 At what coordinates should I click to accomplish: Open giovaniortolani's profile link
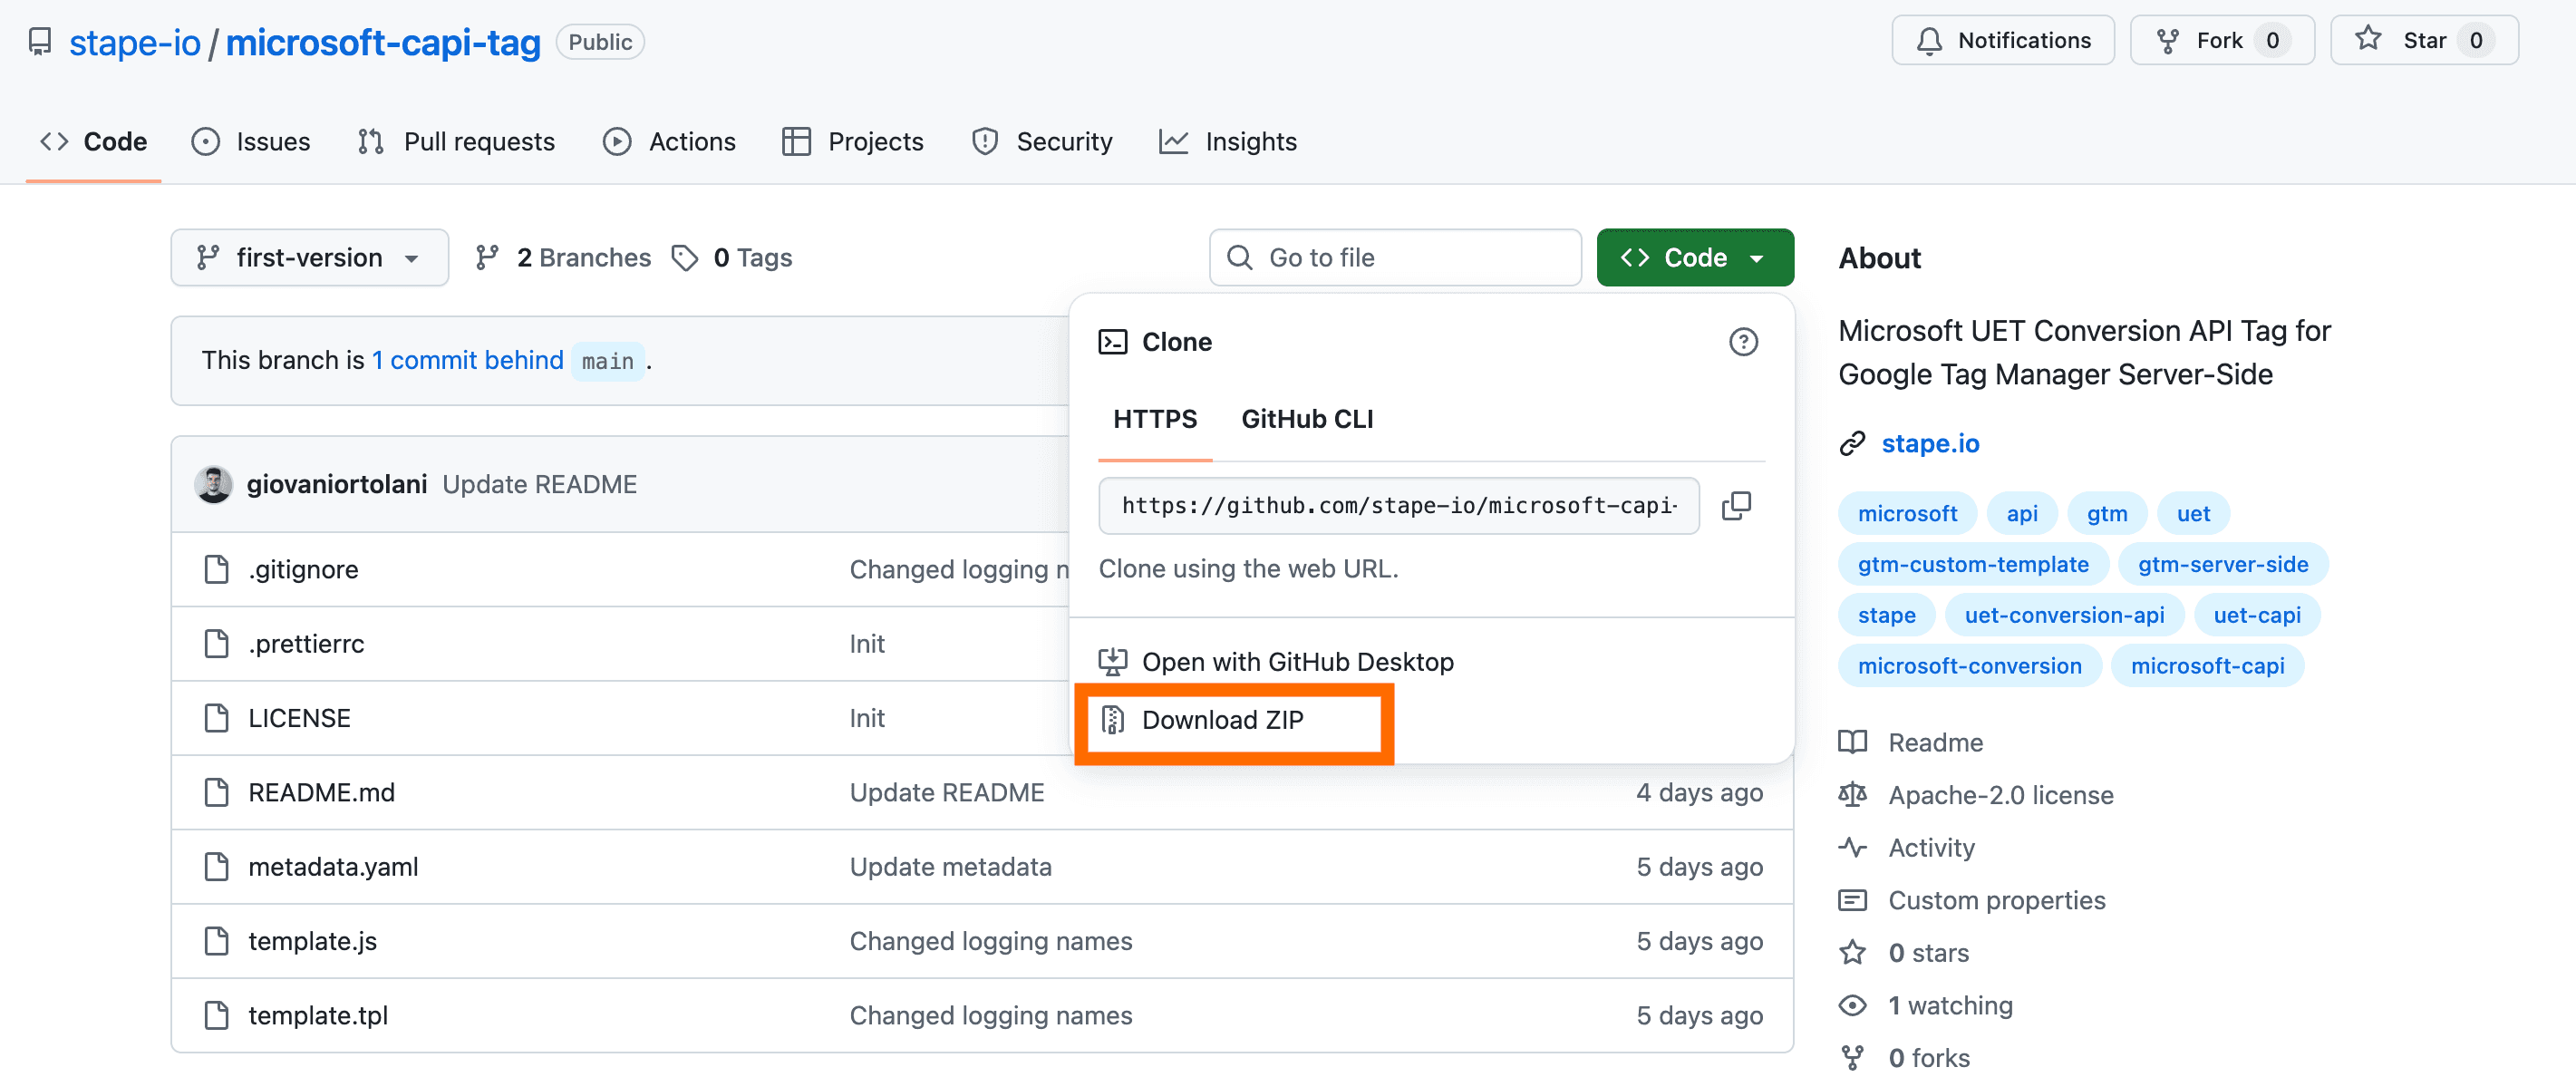pos(337,484)
